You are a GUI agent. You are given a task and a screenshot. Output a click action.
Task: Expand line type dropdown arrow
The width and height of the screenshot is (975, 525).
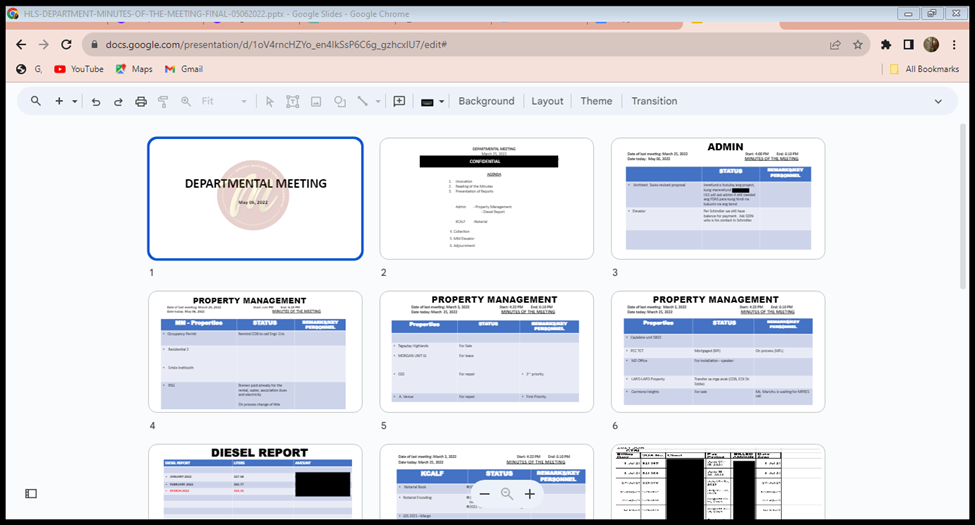coord(378,101)
